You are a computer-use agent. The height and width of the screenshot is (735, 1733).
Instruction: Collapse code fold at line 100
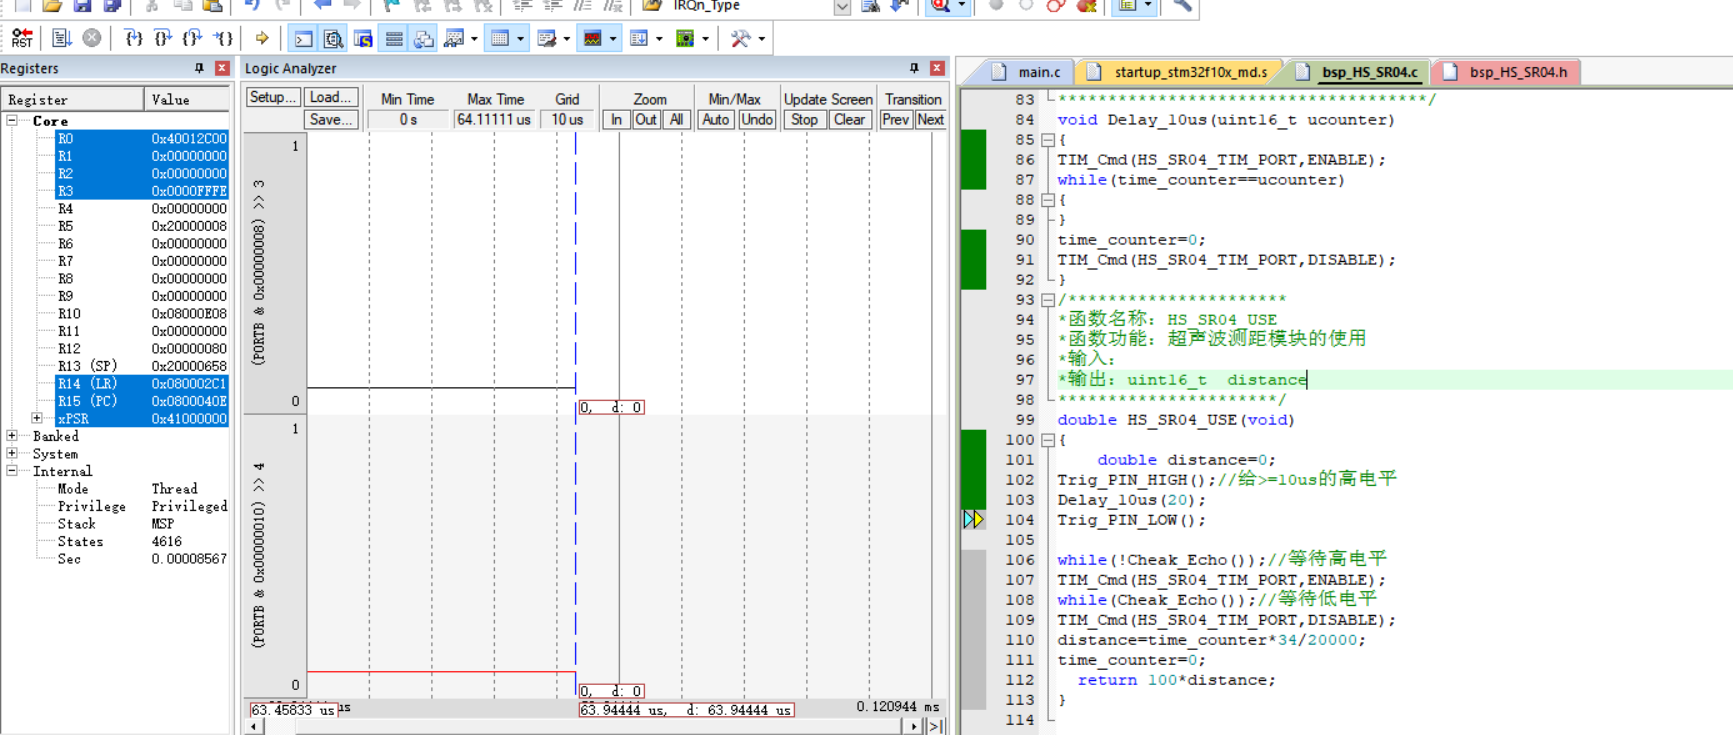pos(1048,440)
